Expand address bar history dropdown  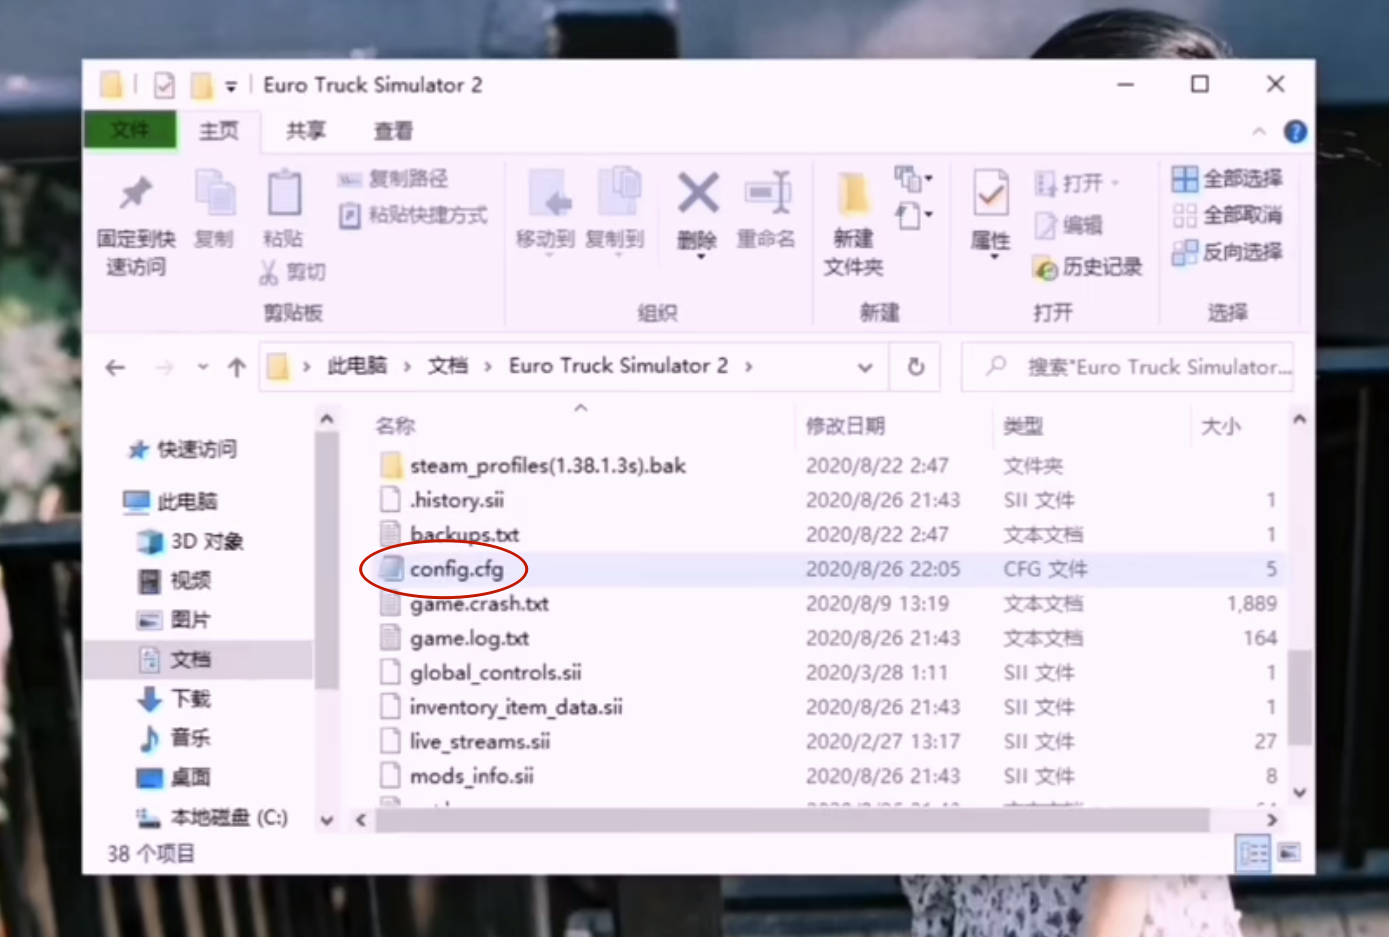[865, 367]
